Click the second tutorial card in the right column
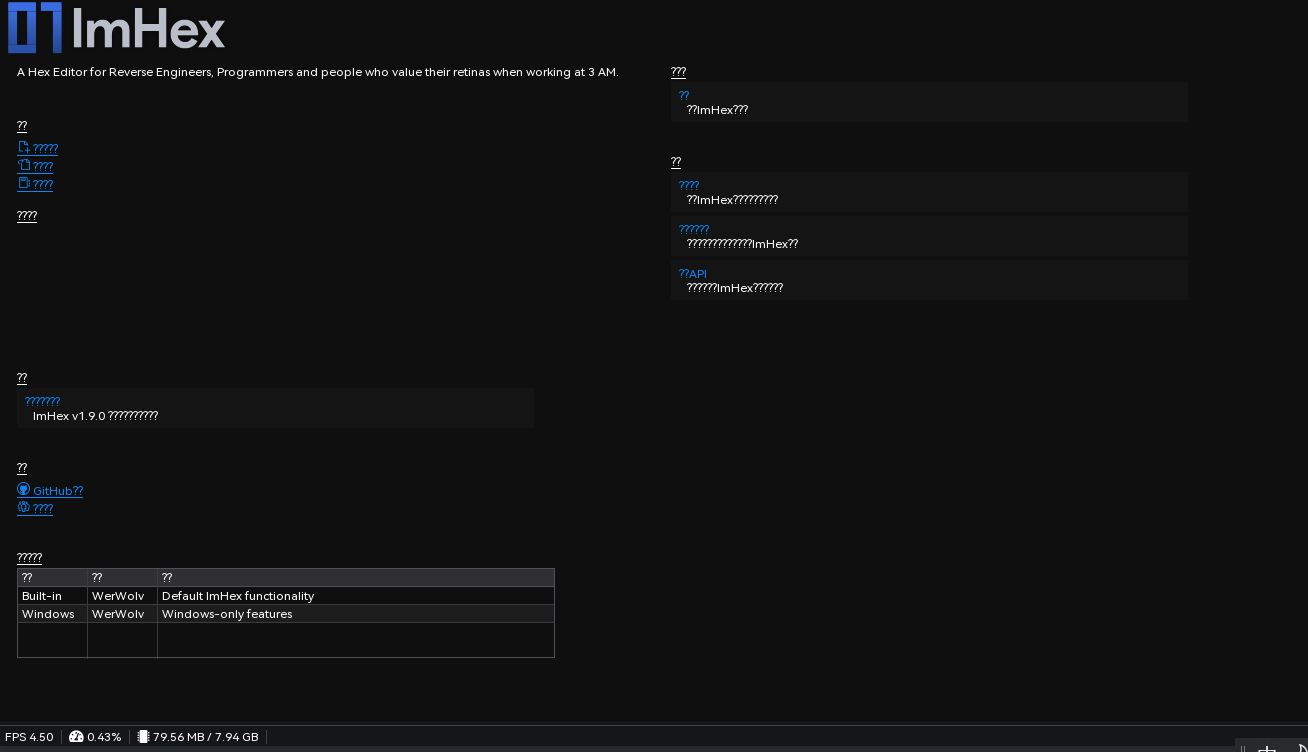 [929, 236]
